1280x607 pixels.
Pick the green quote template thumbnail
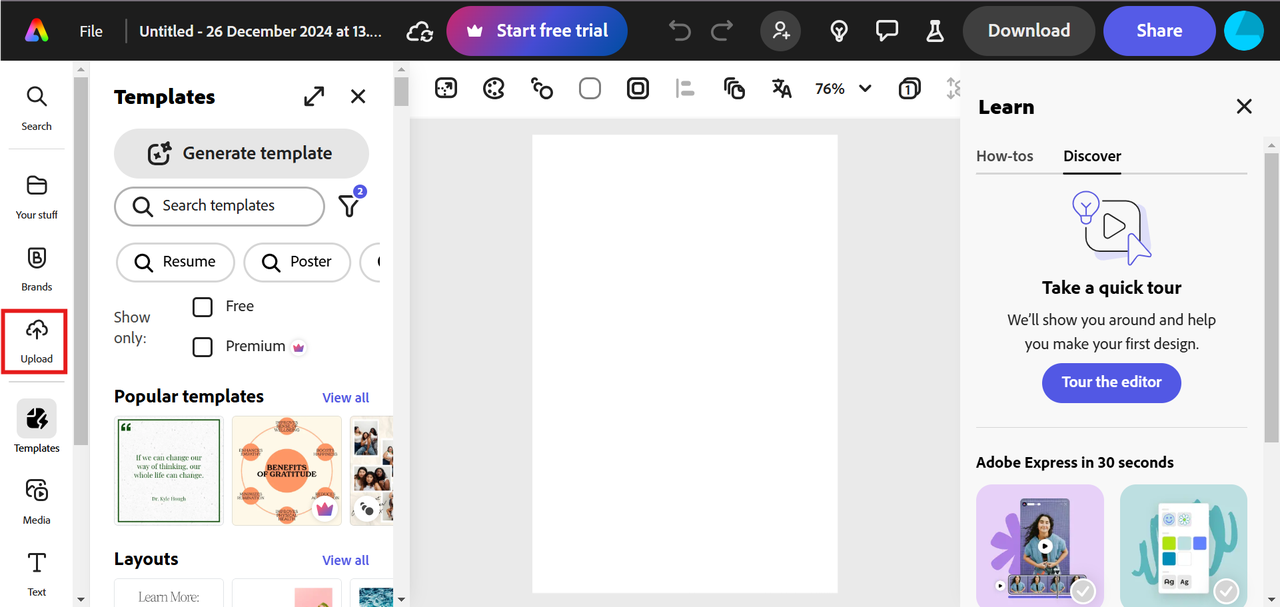pyautogui.click(x=169, y=471)
